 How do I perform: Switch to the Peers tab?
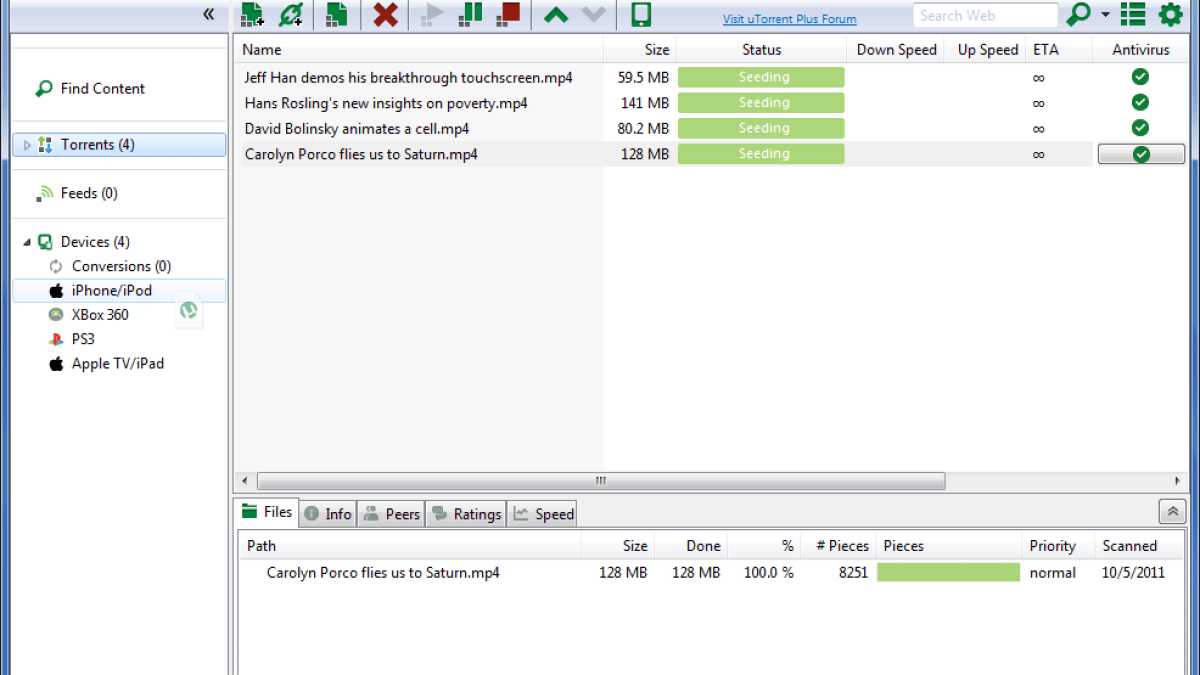click(x=390, y=514)
